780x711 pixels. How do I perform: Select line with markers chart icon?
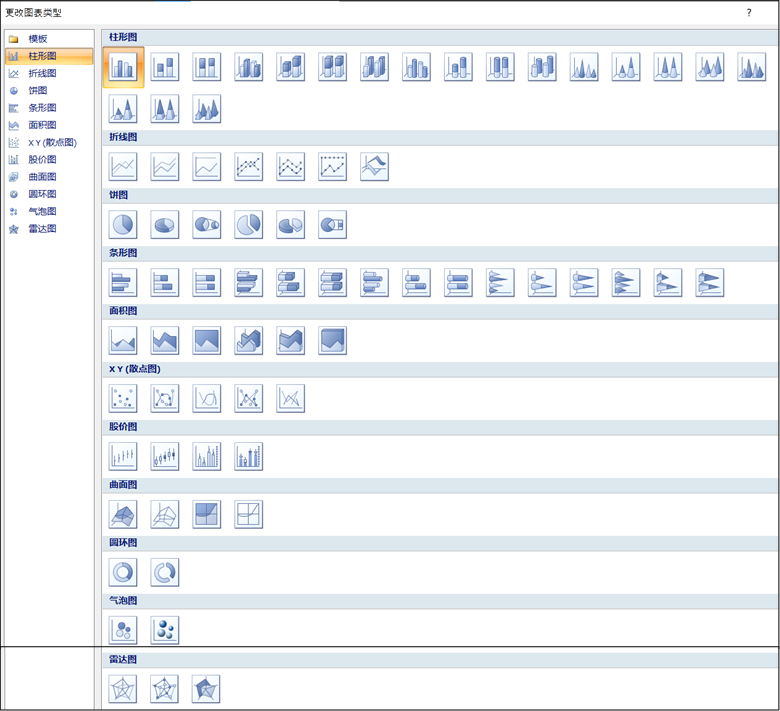pos(248,167)
